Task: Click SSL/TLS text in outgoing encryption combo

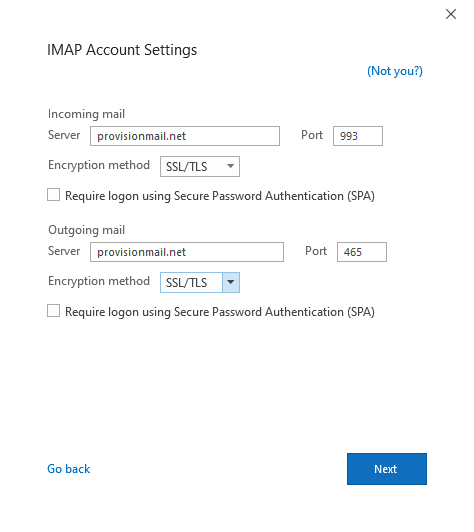Action: [186, 283]
